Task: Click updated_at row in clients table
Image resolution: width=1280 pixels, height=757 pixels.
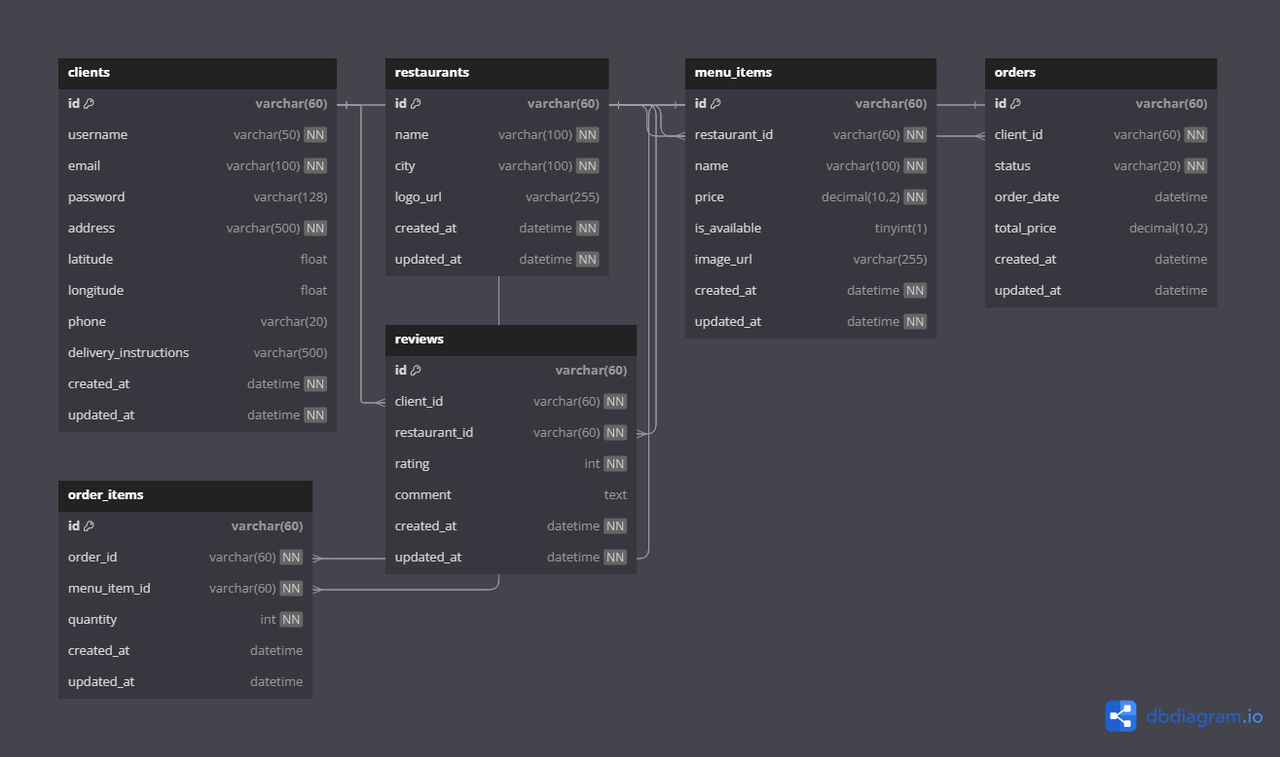Action: pos(197,415)
